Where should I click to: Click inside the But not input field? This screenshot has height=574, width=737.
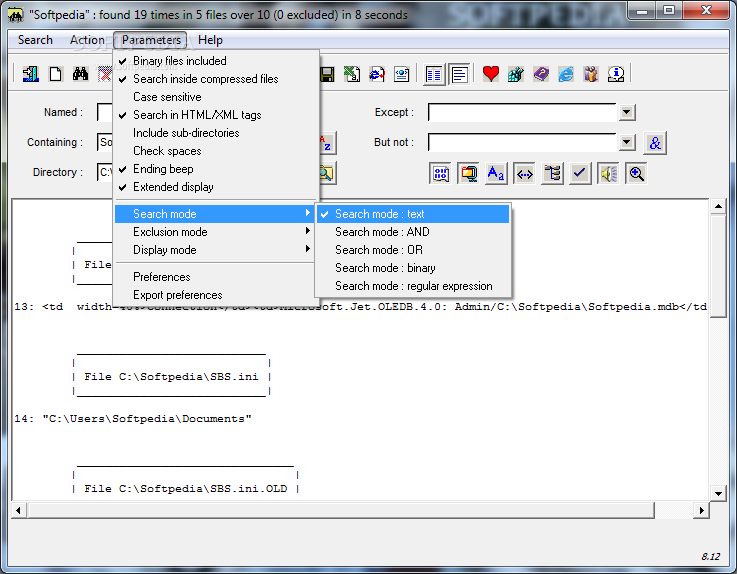pos(522,142)
